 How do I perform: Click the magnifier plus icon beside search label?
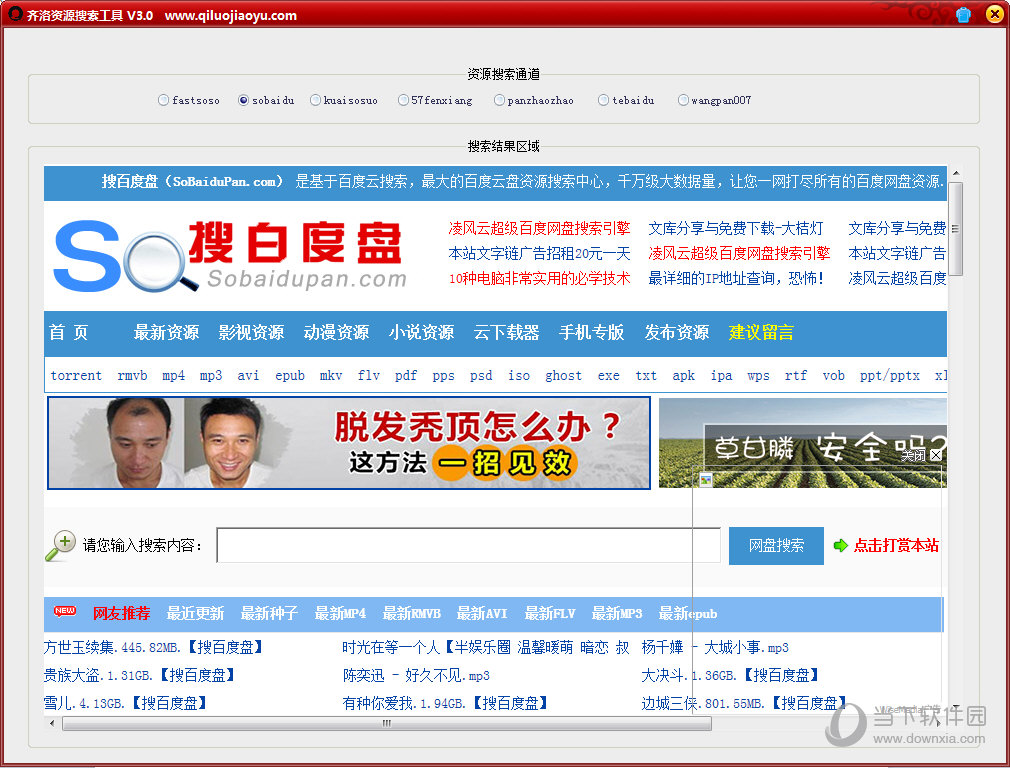click(x=60, y=545)
